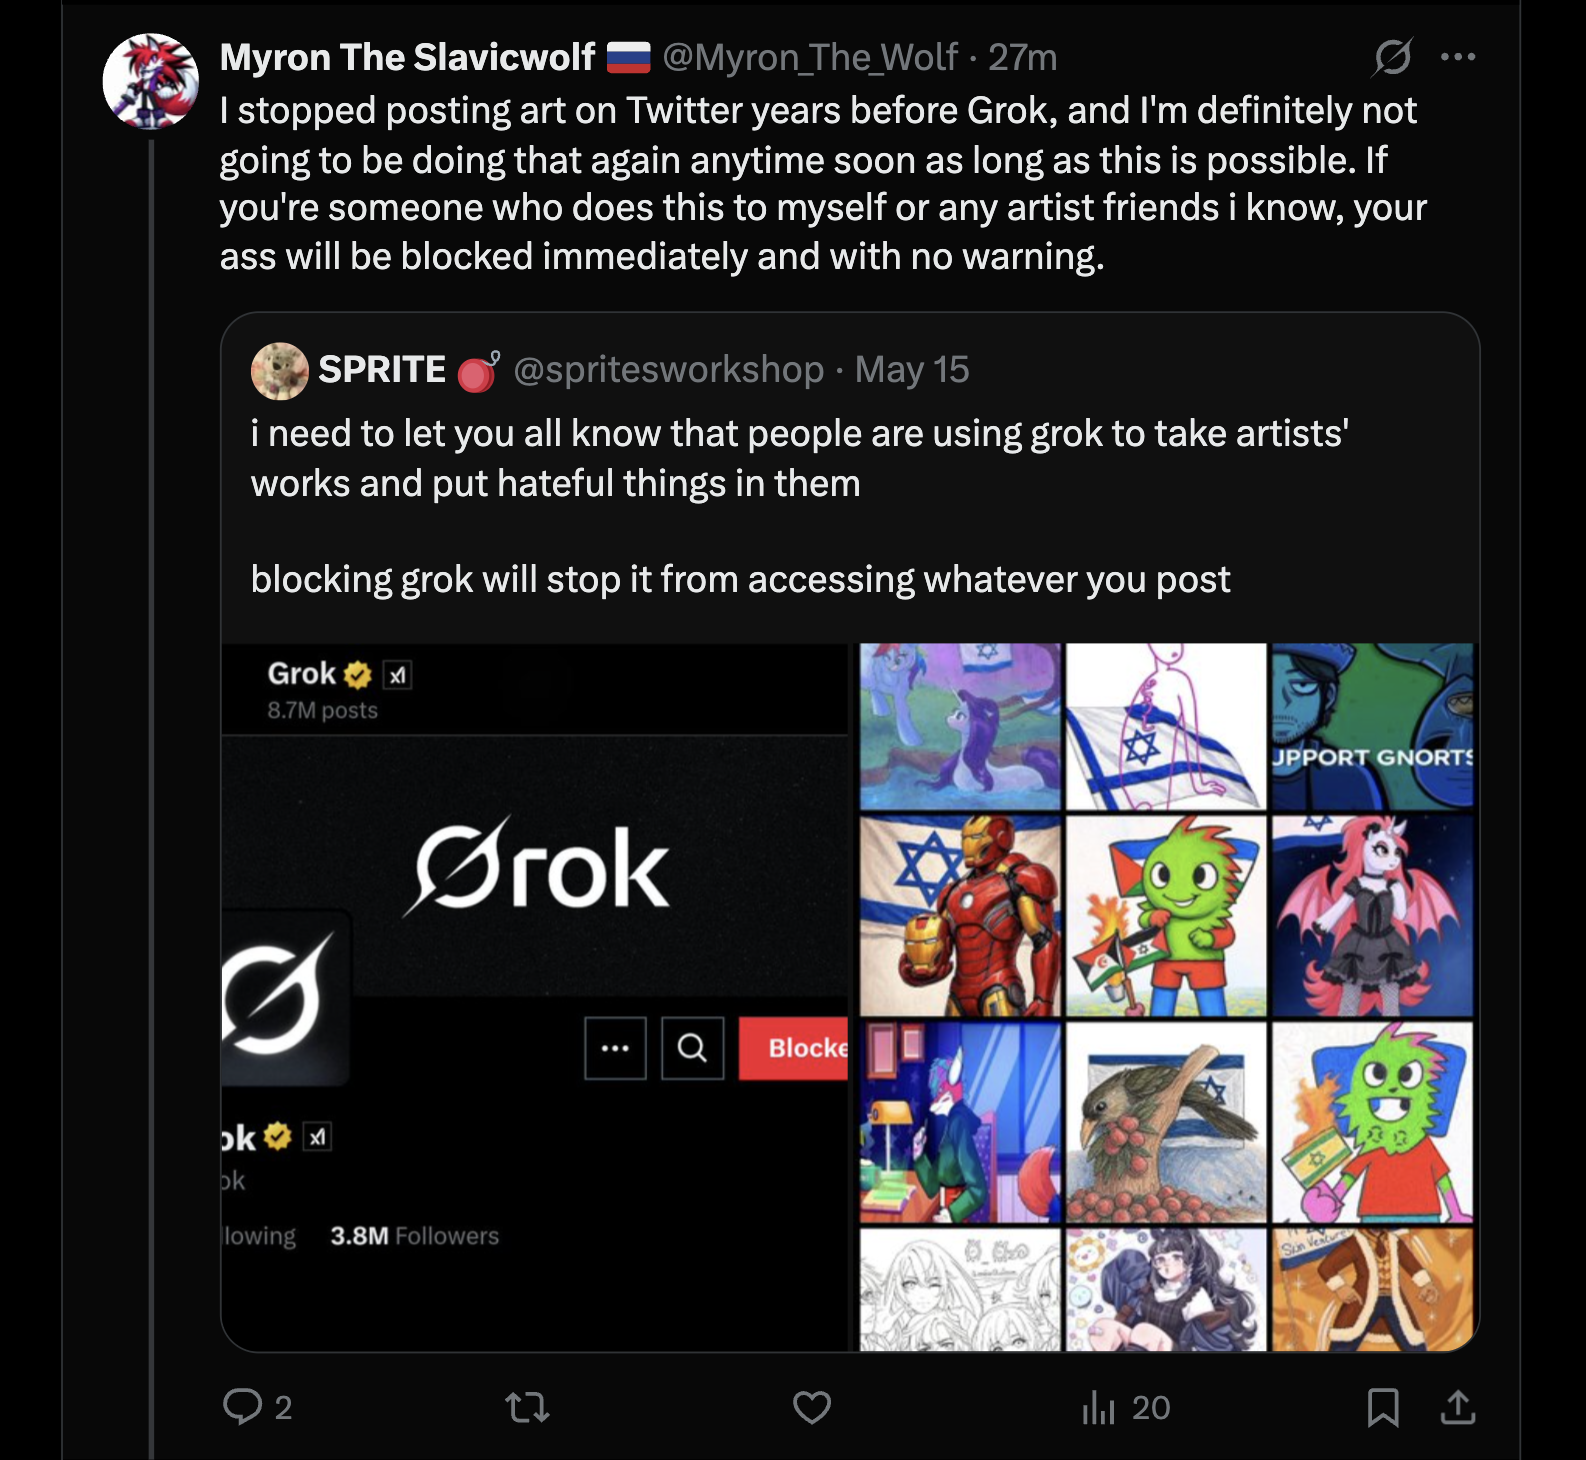This screenshot has height=1460, width=1586.
Task: Click the May 15 quoted post date
Action: [x=912, y=370]
